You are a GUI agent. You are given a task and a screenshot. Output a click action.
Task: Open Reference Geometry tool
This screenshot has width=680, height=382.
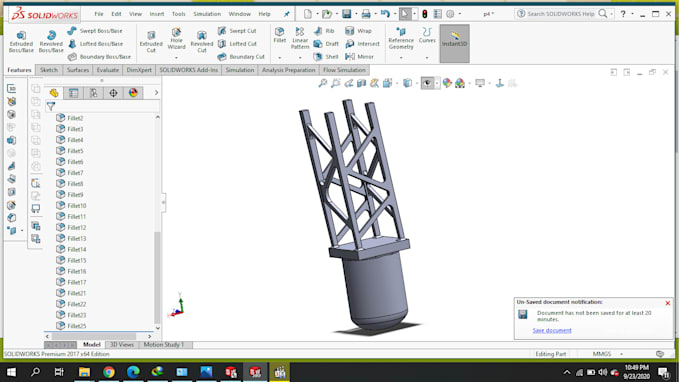coord(401,38)
